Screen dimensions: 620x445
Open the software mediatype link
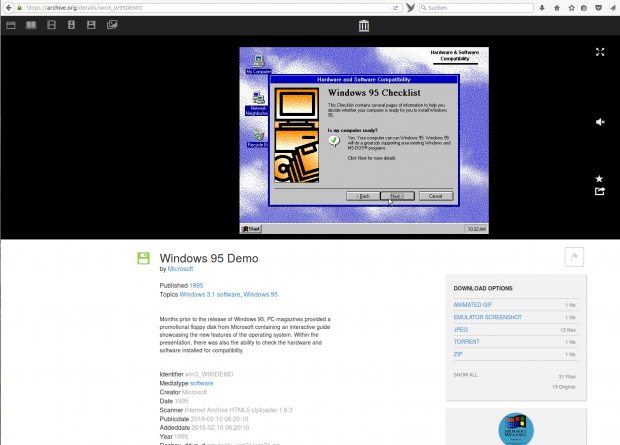click(202, 383)
